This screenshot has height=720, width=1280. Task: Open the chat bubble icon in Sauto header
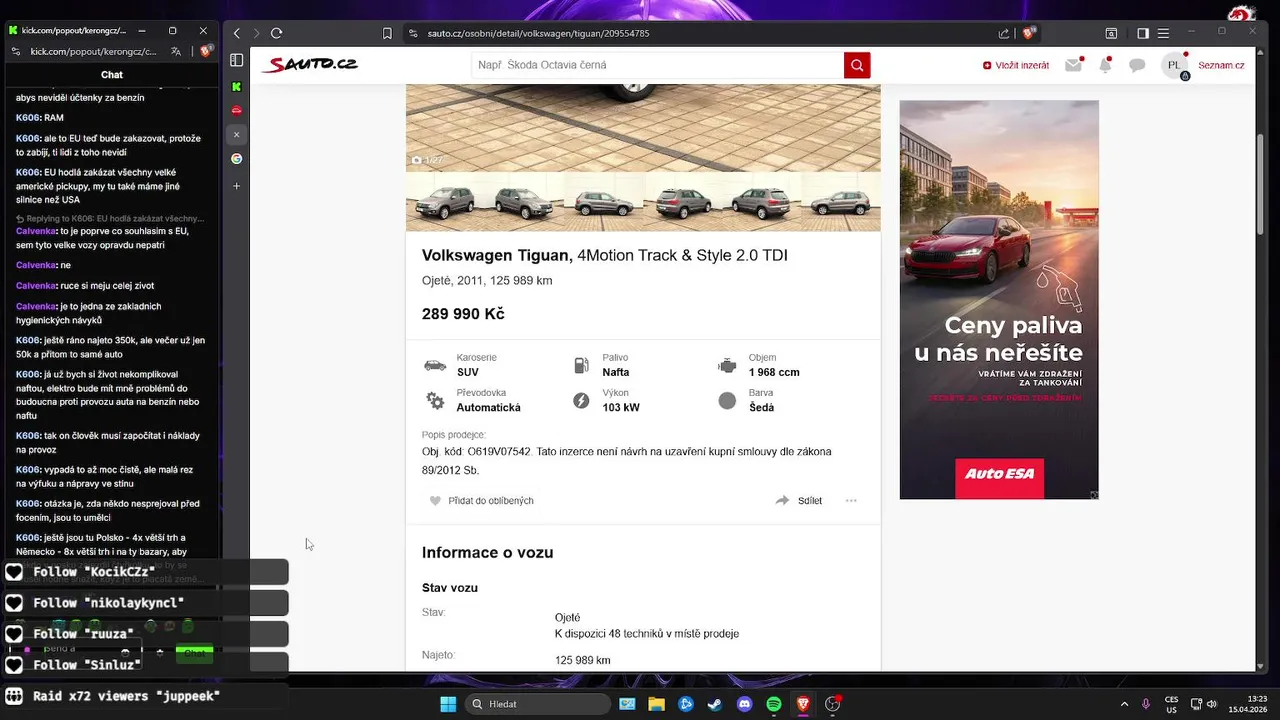coord(1137,65)
